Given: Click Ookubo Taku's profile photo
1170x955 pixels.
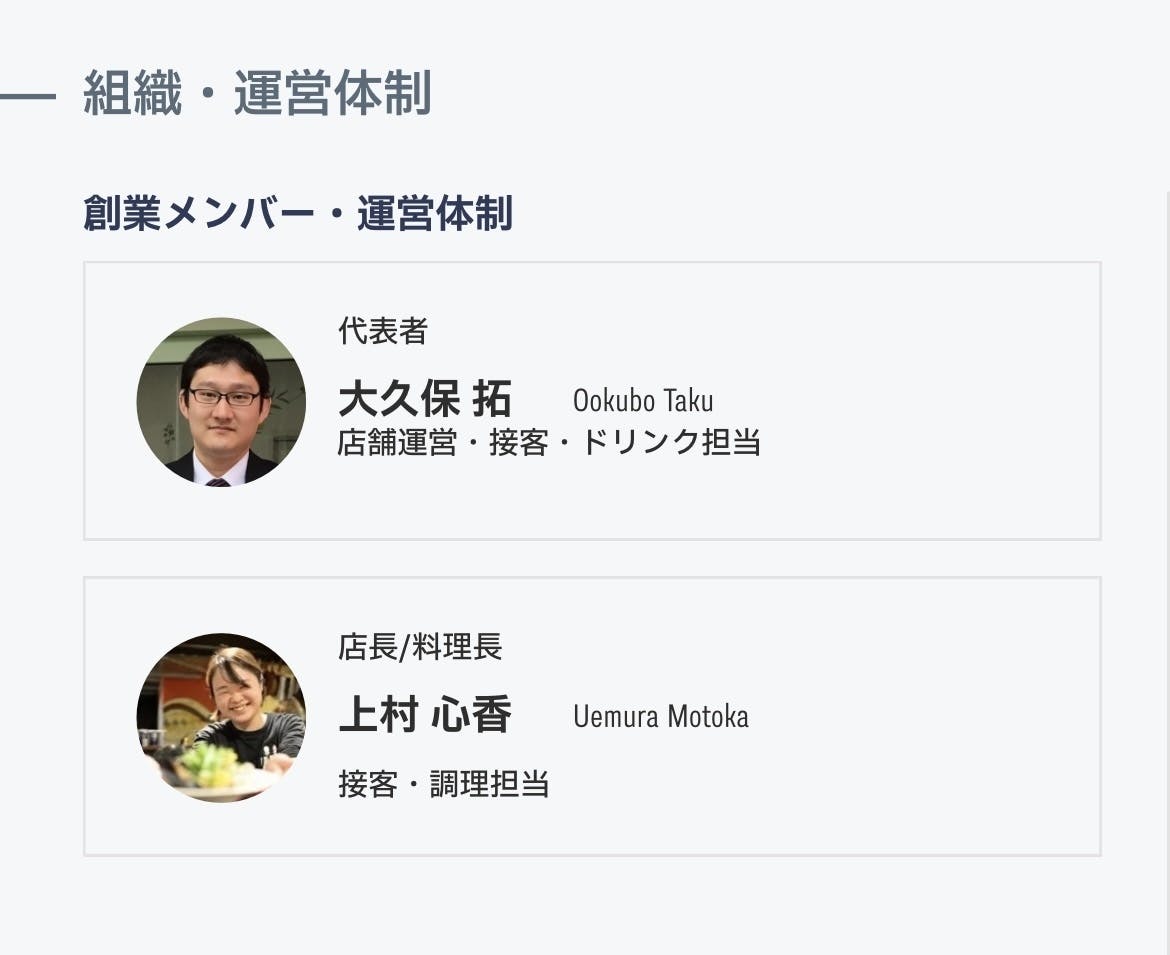Looking at the screenshot, I should coord(221,402).
